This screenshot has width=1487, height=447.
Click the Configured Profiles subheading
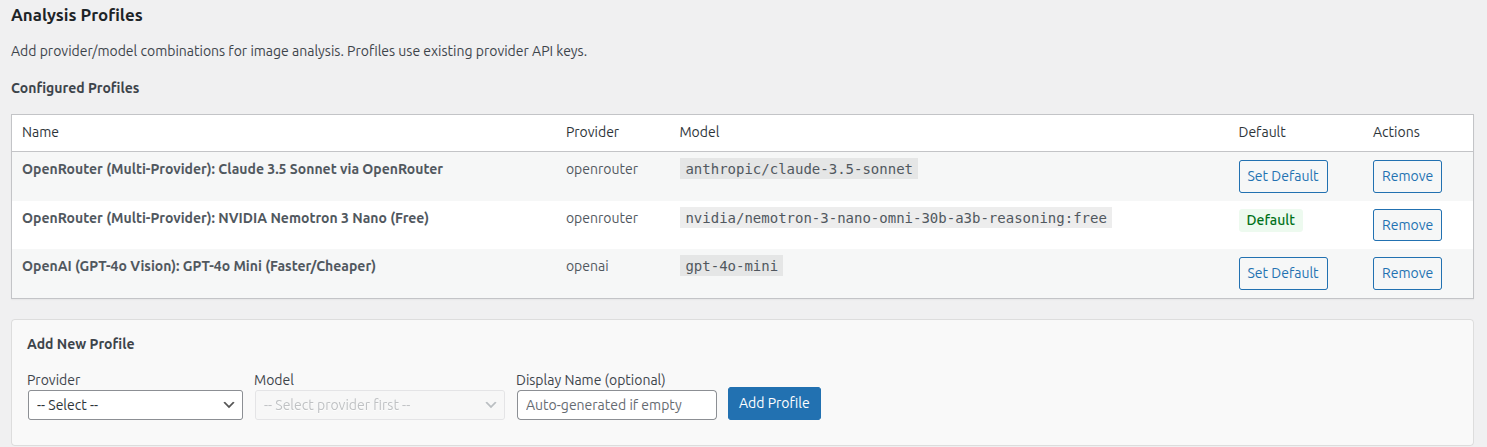pyautogui.click(x=75, y=88)
